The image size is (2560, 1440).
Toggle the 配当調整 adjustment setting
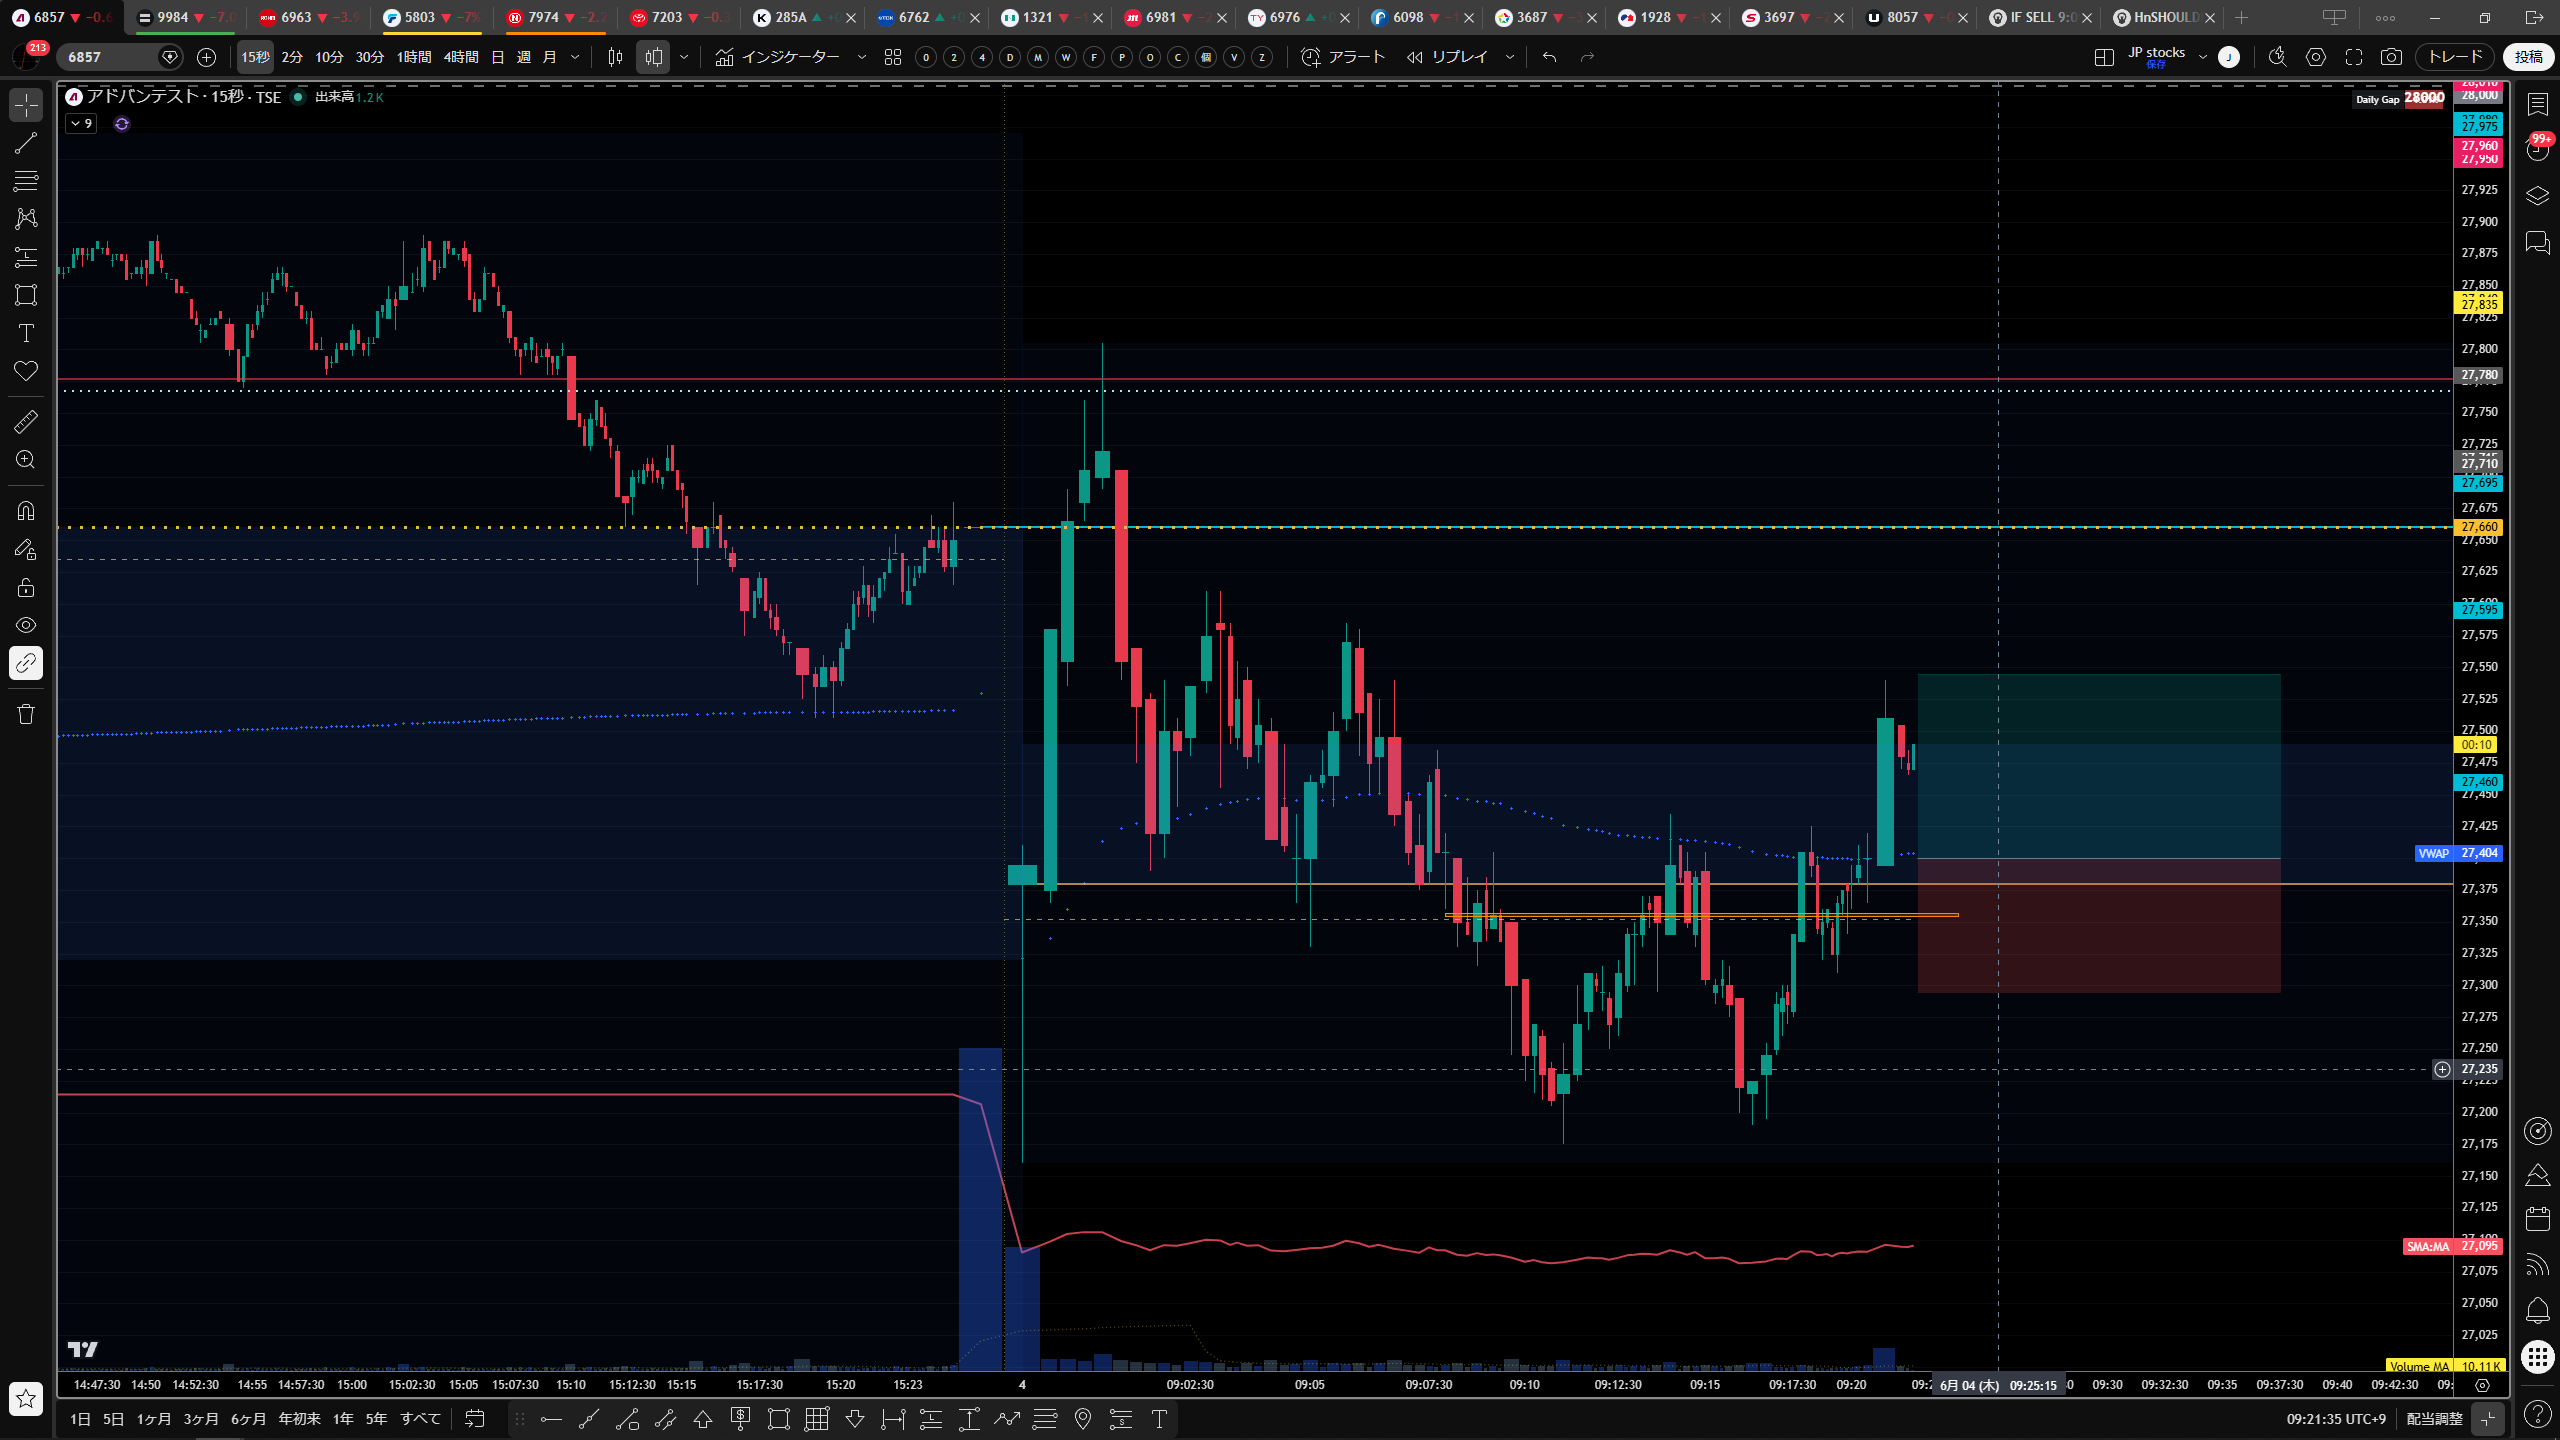tap(2434, 1418)
